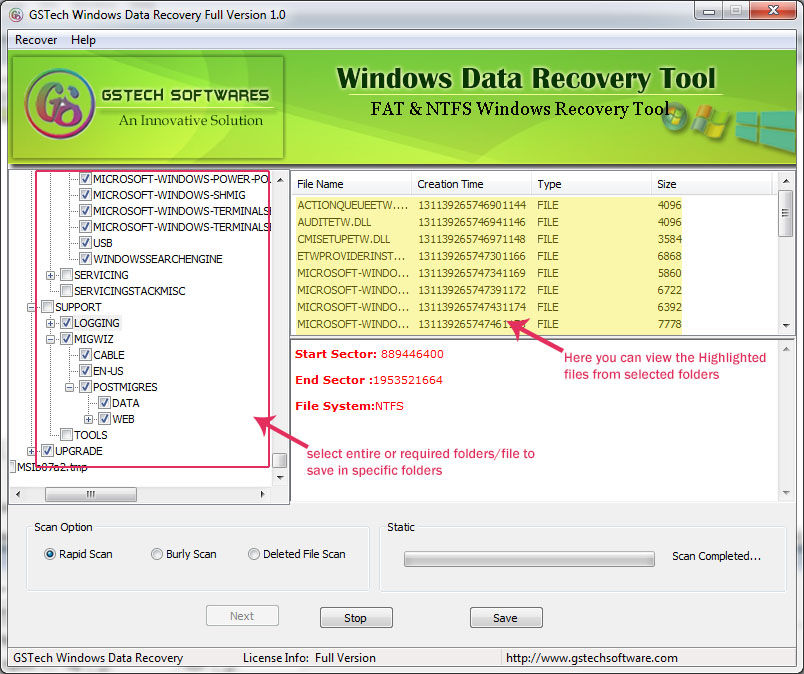The height and width of the screenshot is (674, 804).
Task: Select the EN-US folder label
Action: pyautogui.click(x=108, y=371)
